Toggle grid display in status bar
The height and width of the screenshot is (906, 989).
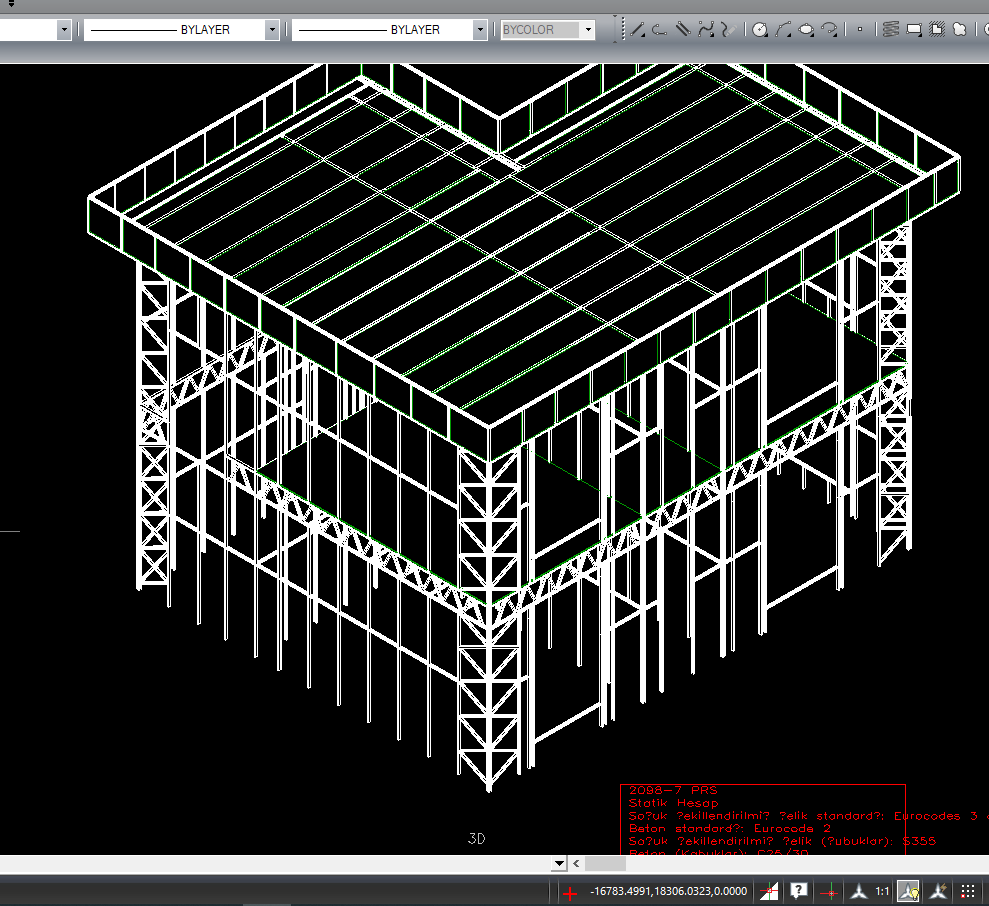point(968,891)
